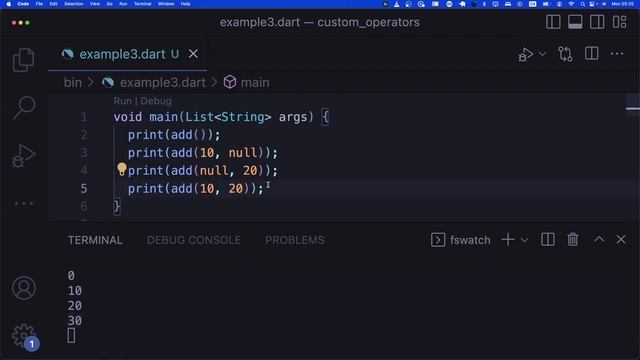Switch to the TERMINAL panel tab

pyautogui.click(x=95, y=240)
